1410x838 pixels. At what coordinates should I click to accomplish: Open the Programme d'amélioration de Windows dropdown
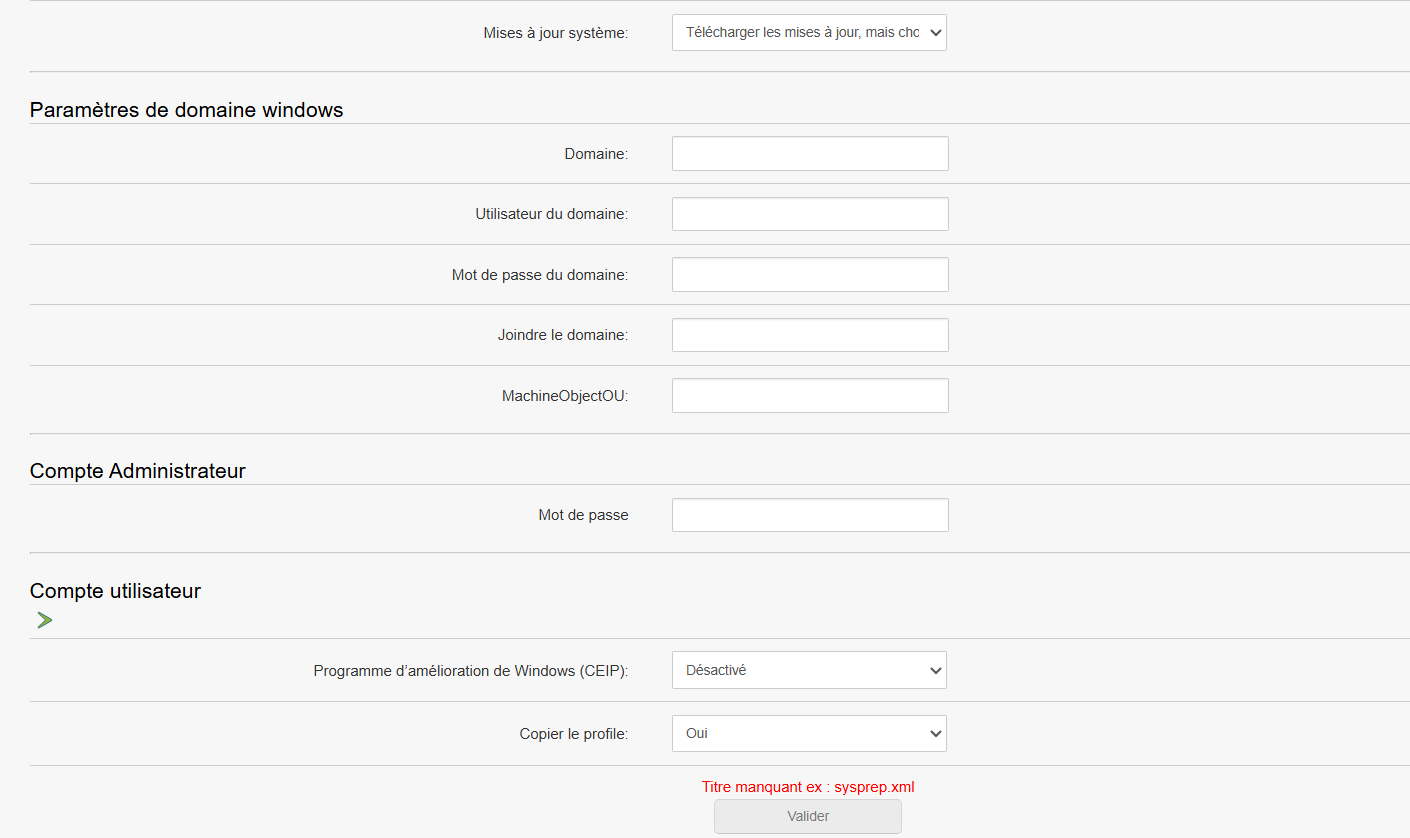[x=809, y=670]
